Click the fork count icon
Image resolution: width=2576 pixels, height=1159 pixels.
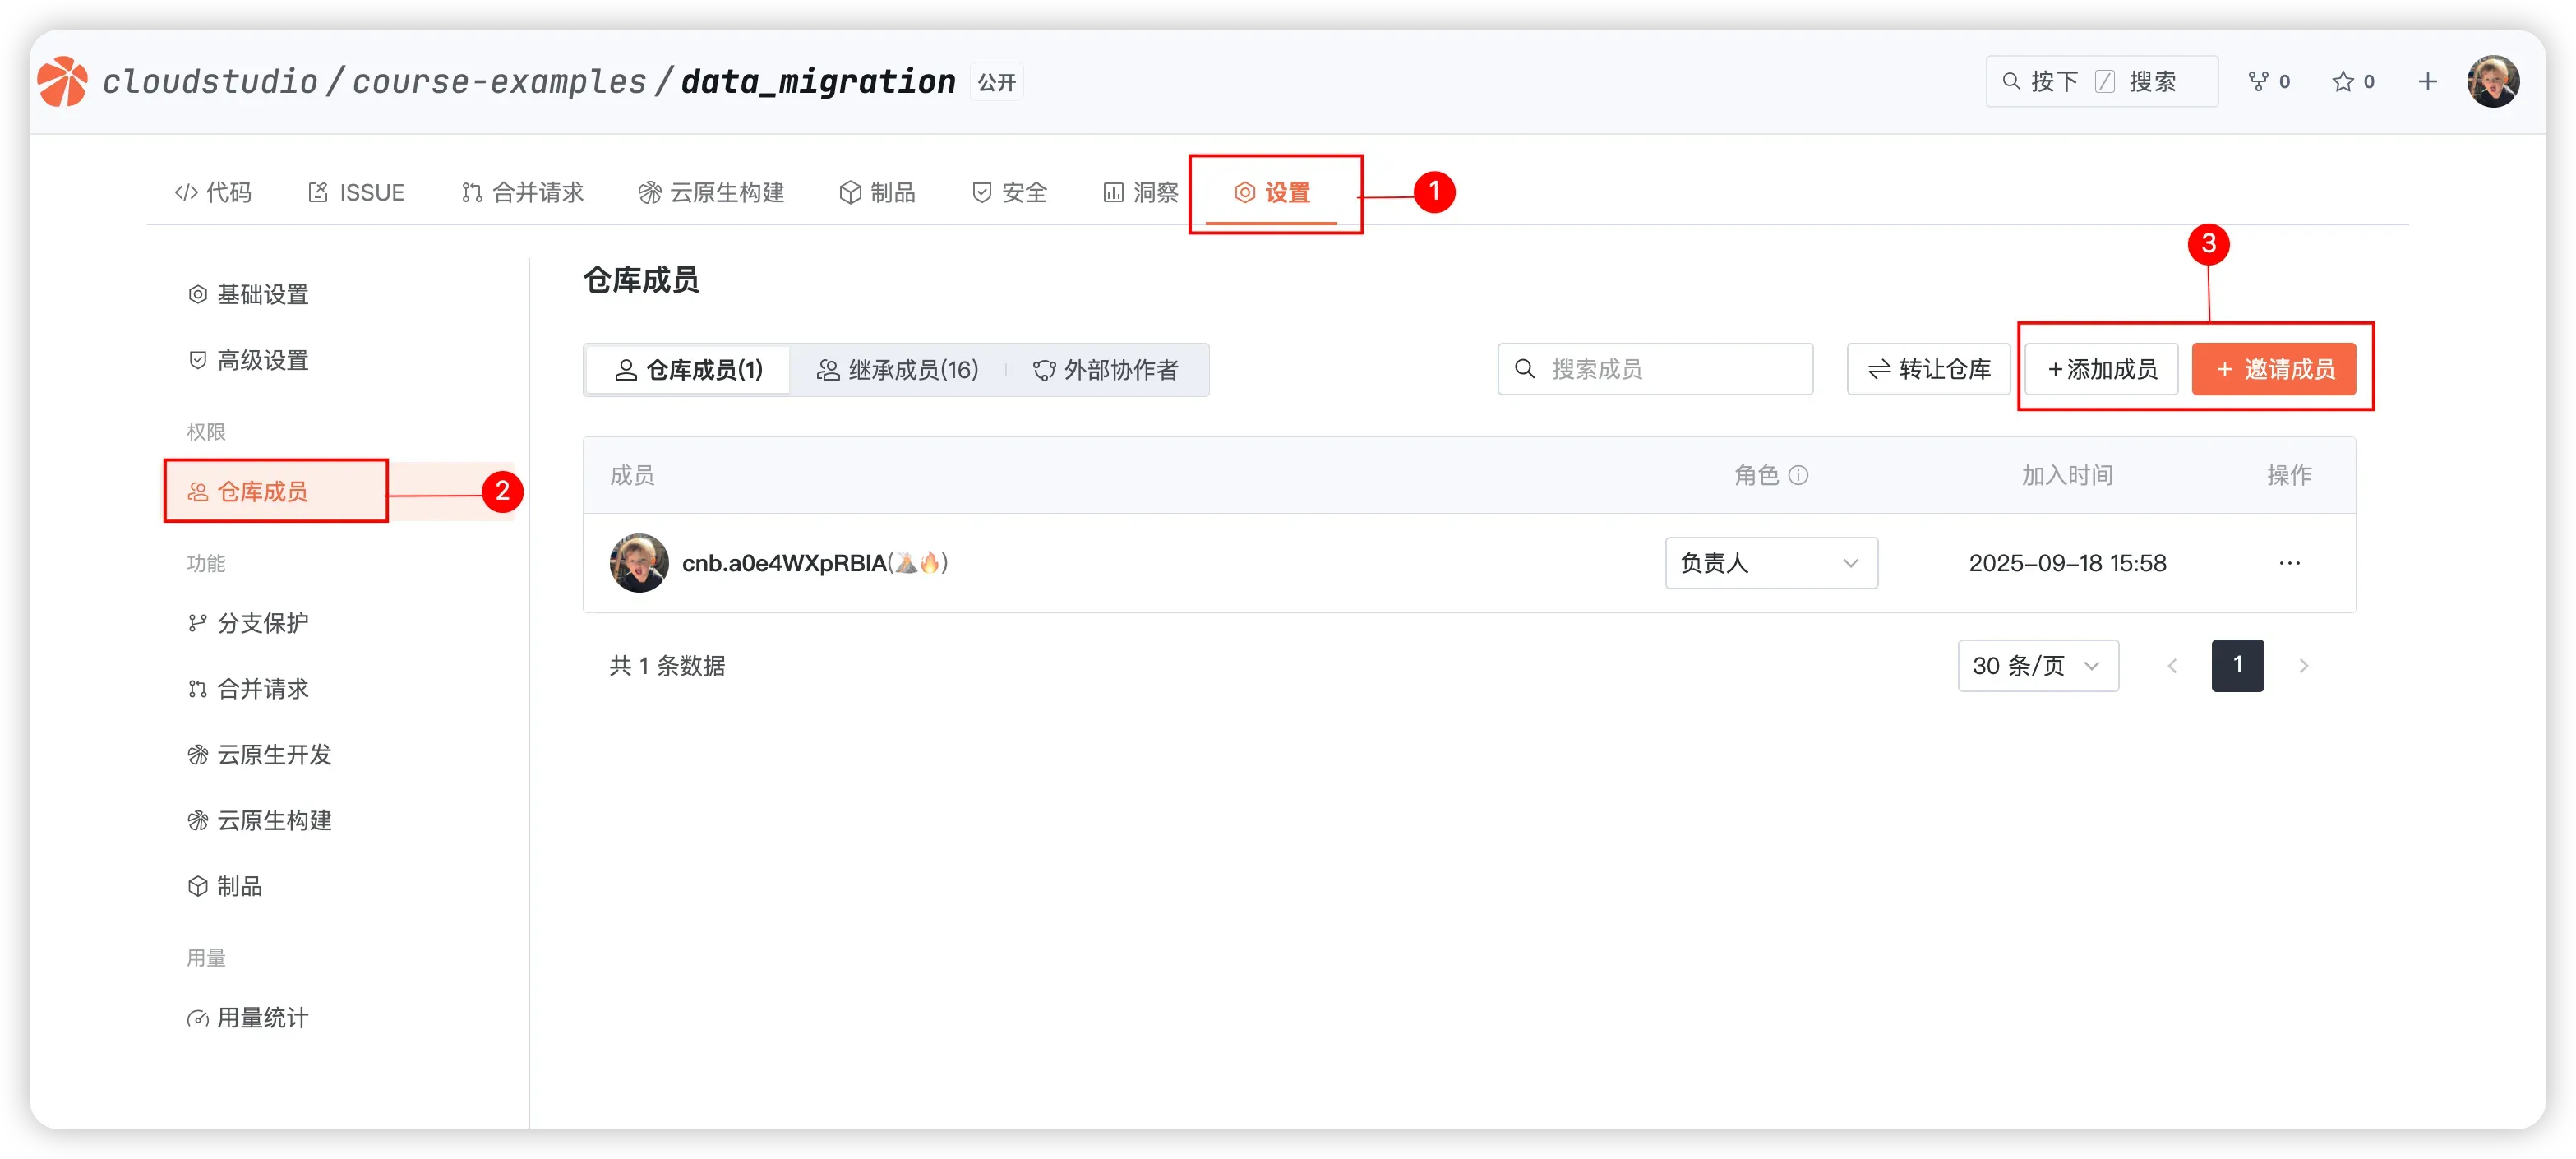click(2258, 81)
